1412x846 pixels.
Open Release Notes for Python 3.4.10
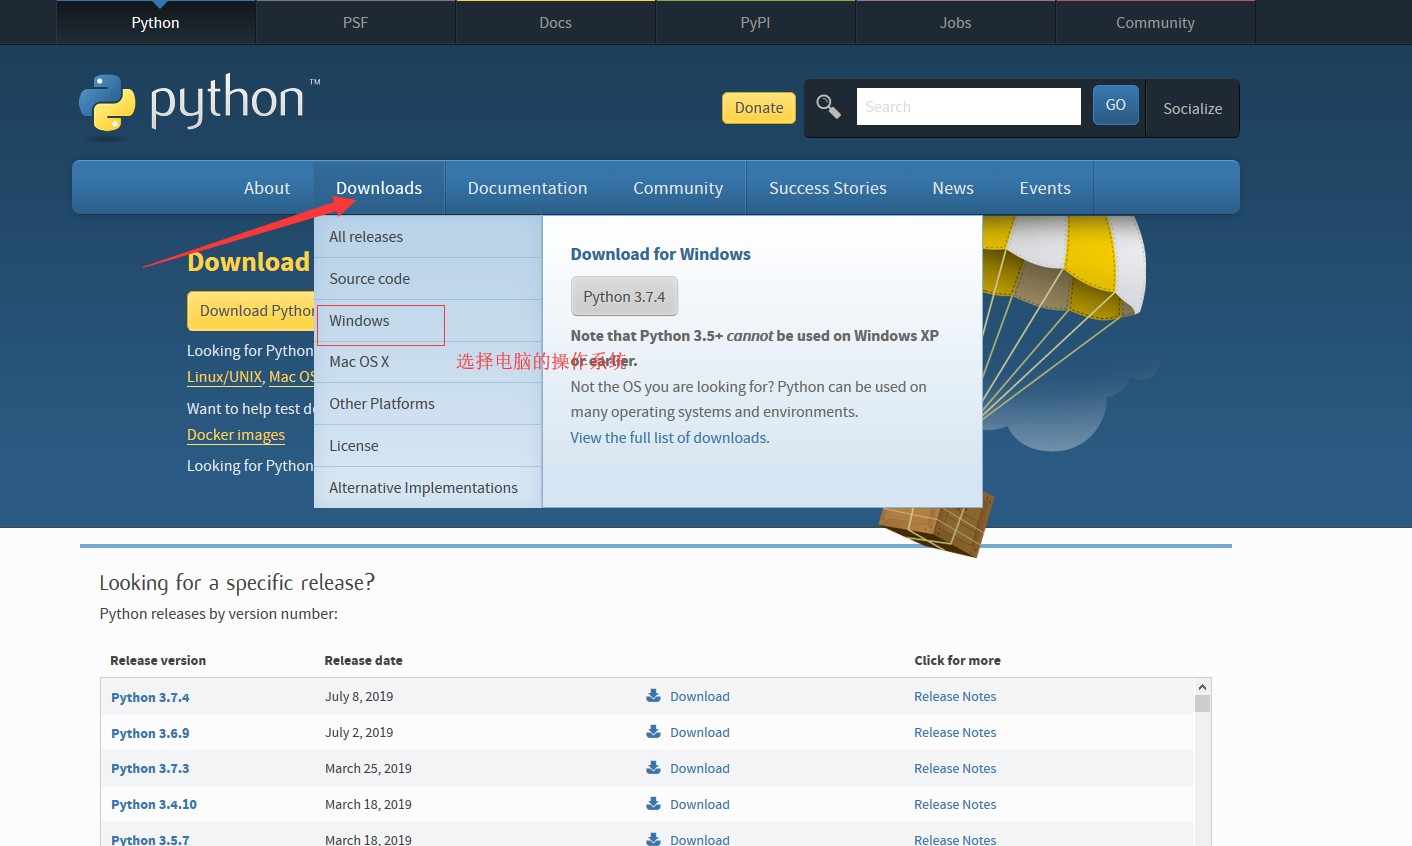tap(955, 805)
